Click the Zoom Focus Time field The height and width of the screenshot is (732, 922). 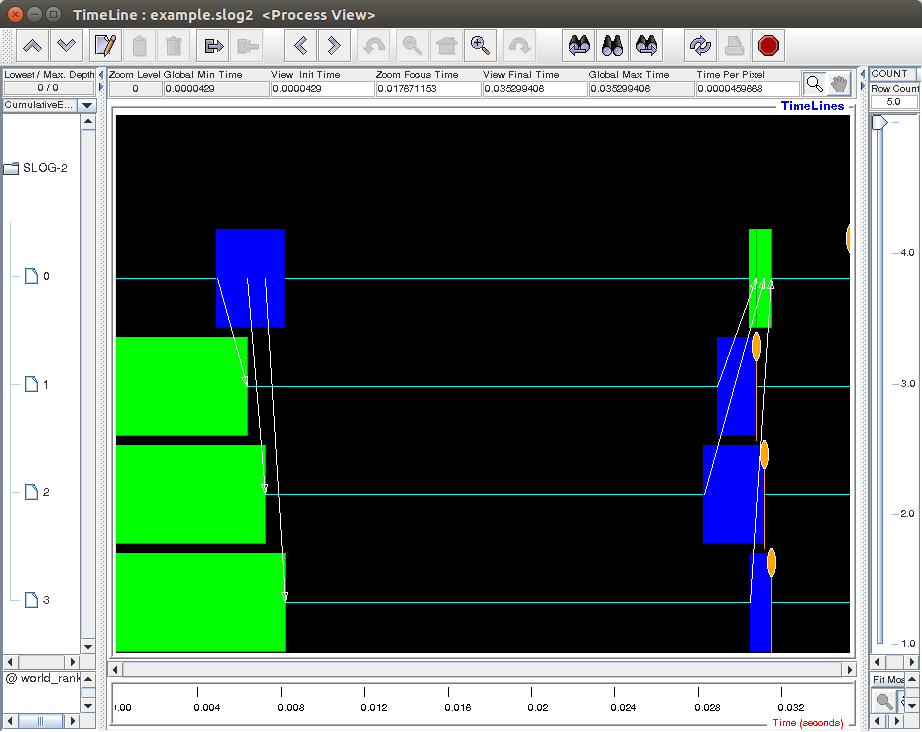[429, 89]
